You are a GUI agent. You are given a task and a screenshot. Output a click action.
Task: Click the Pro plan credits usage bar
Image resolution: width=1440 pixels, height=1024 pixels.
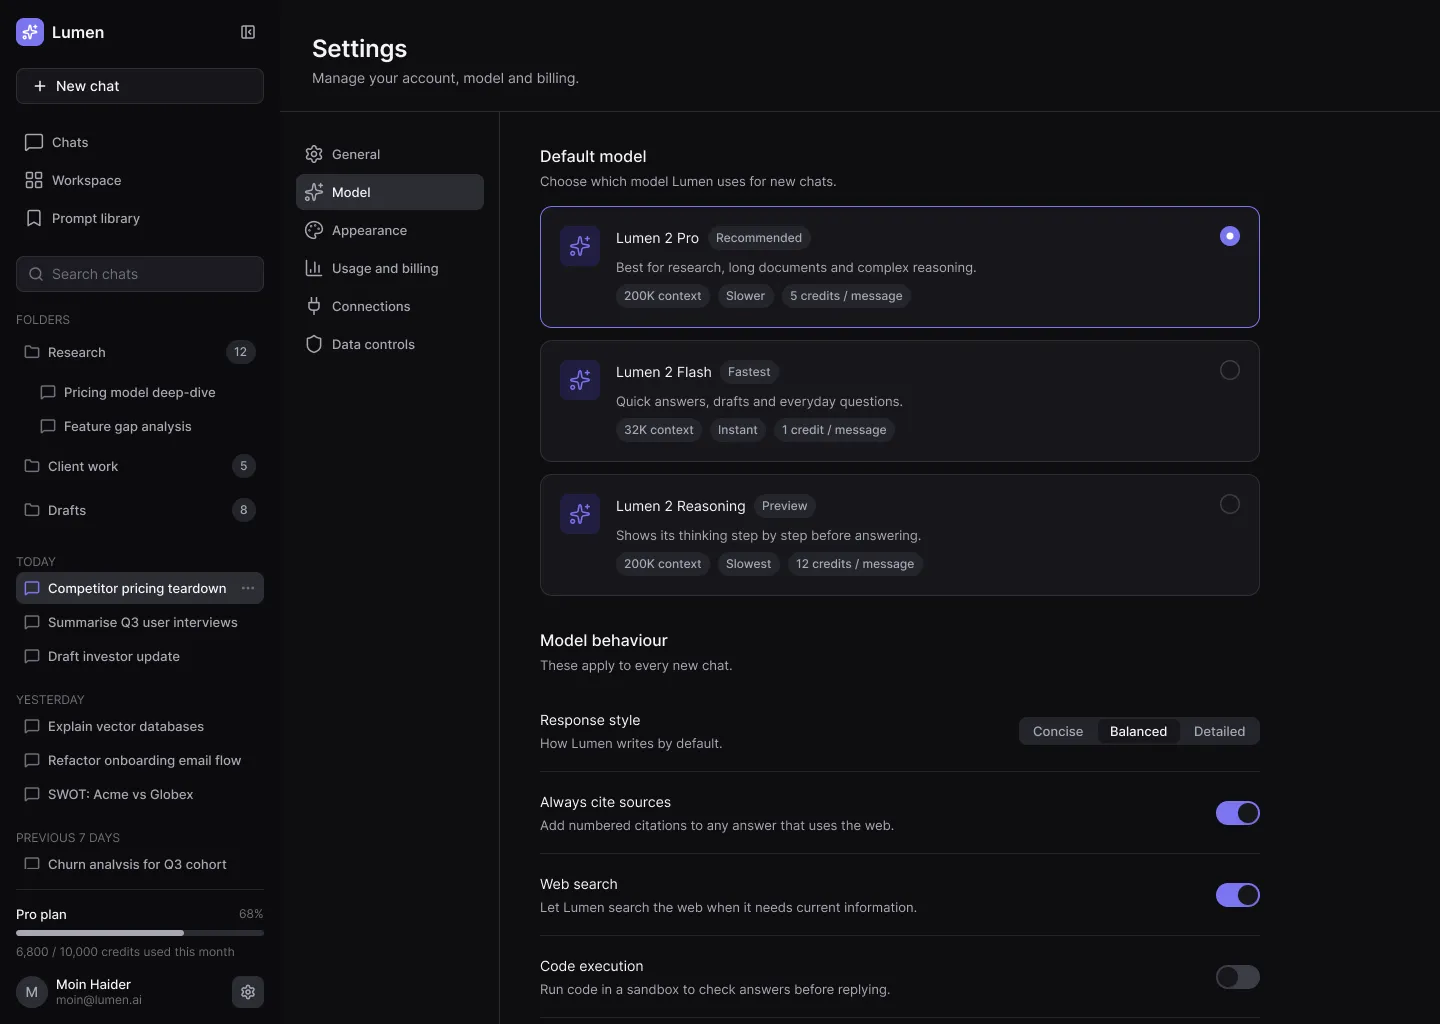[140, 933]
